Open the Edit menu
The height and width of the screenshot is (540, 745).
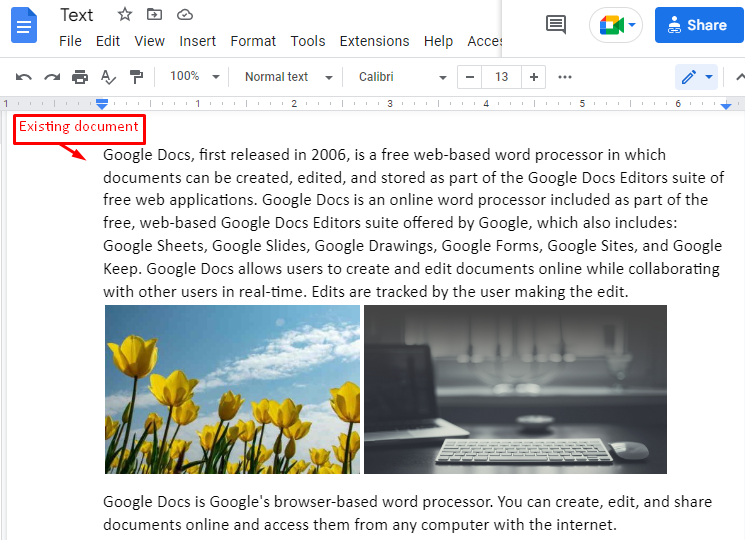(x=108, y=41)
